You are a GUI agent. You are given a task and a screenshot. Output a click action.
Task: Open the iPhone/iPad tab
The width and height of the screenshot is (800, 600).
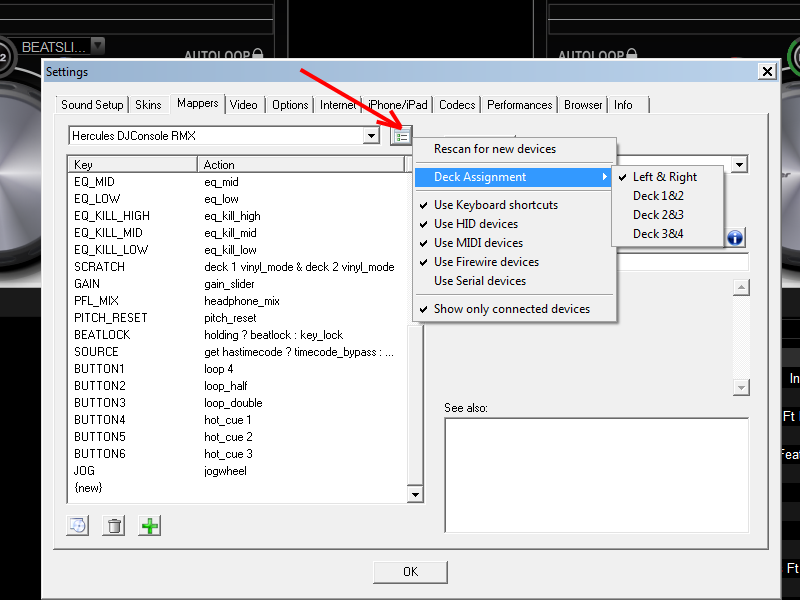(397, 105)
